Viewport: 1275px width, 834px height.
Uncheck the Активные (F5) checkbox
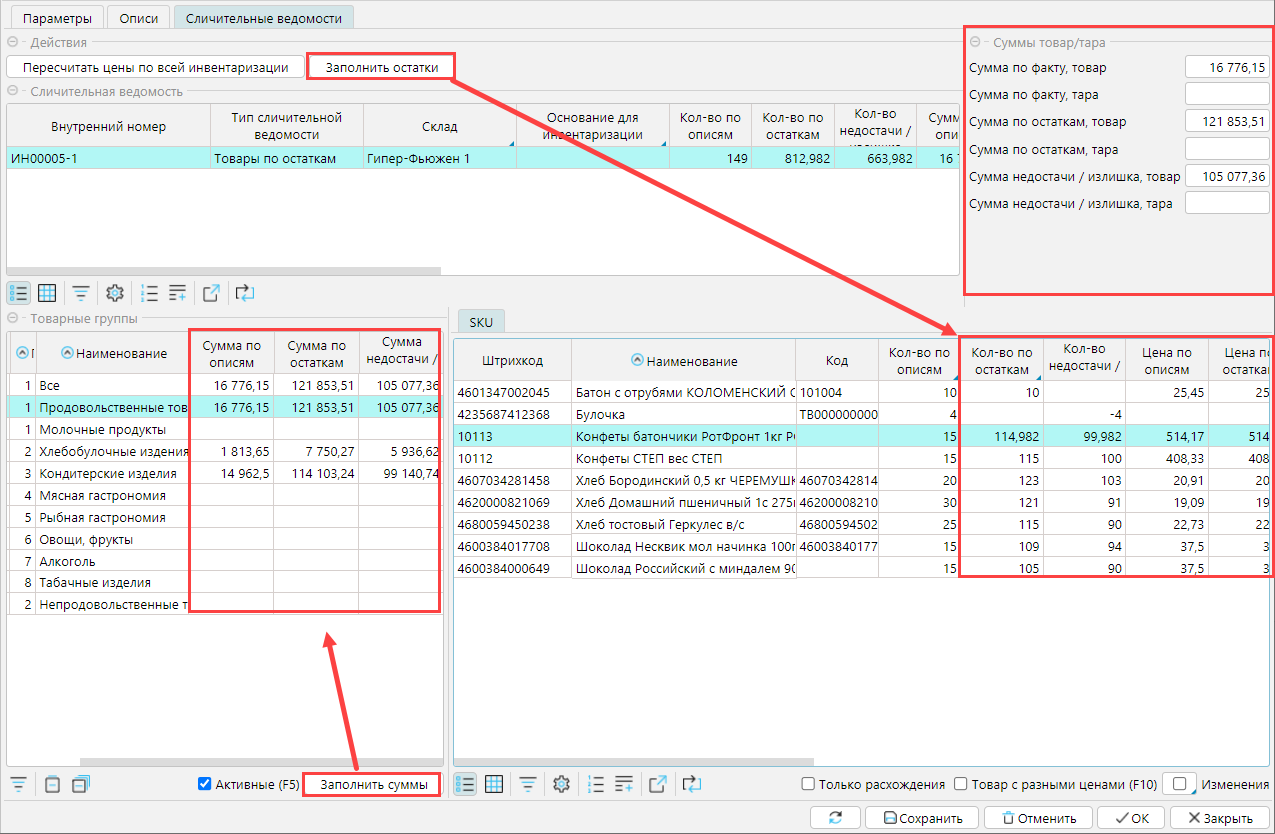coord(205,785)
